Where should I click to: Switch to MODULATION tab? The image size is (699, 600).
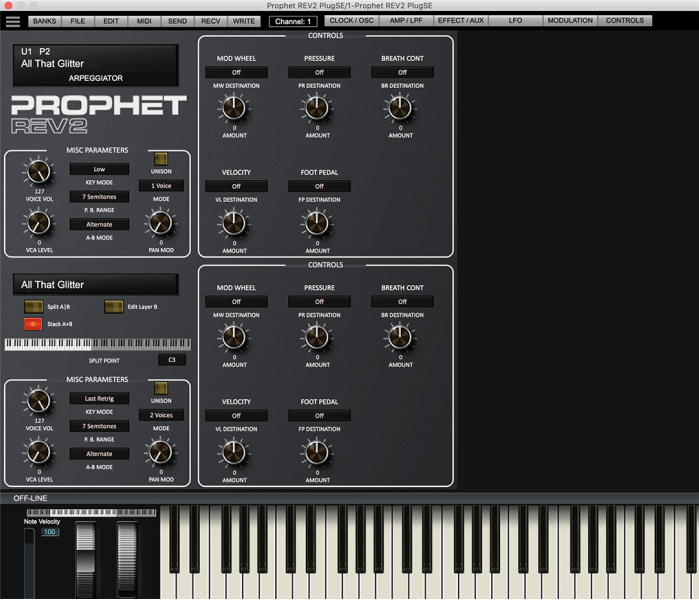570,21
